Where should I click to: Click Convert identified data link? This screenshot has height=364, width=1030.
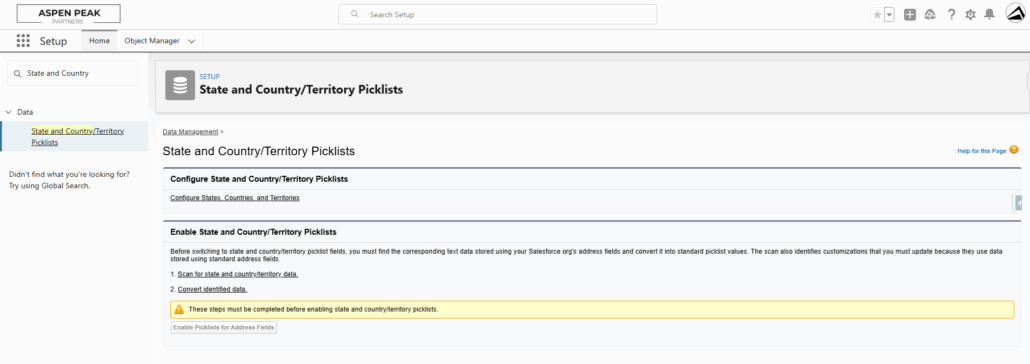click(x=212, y=289)
